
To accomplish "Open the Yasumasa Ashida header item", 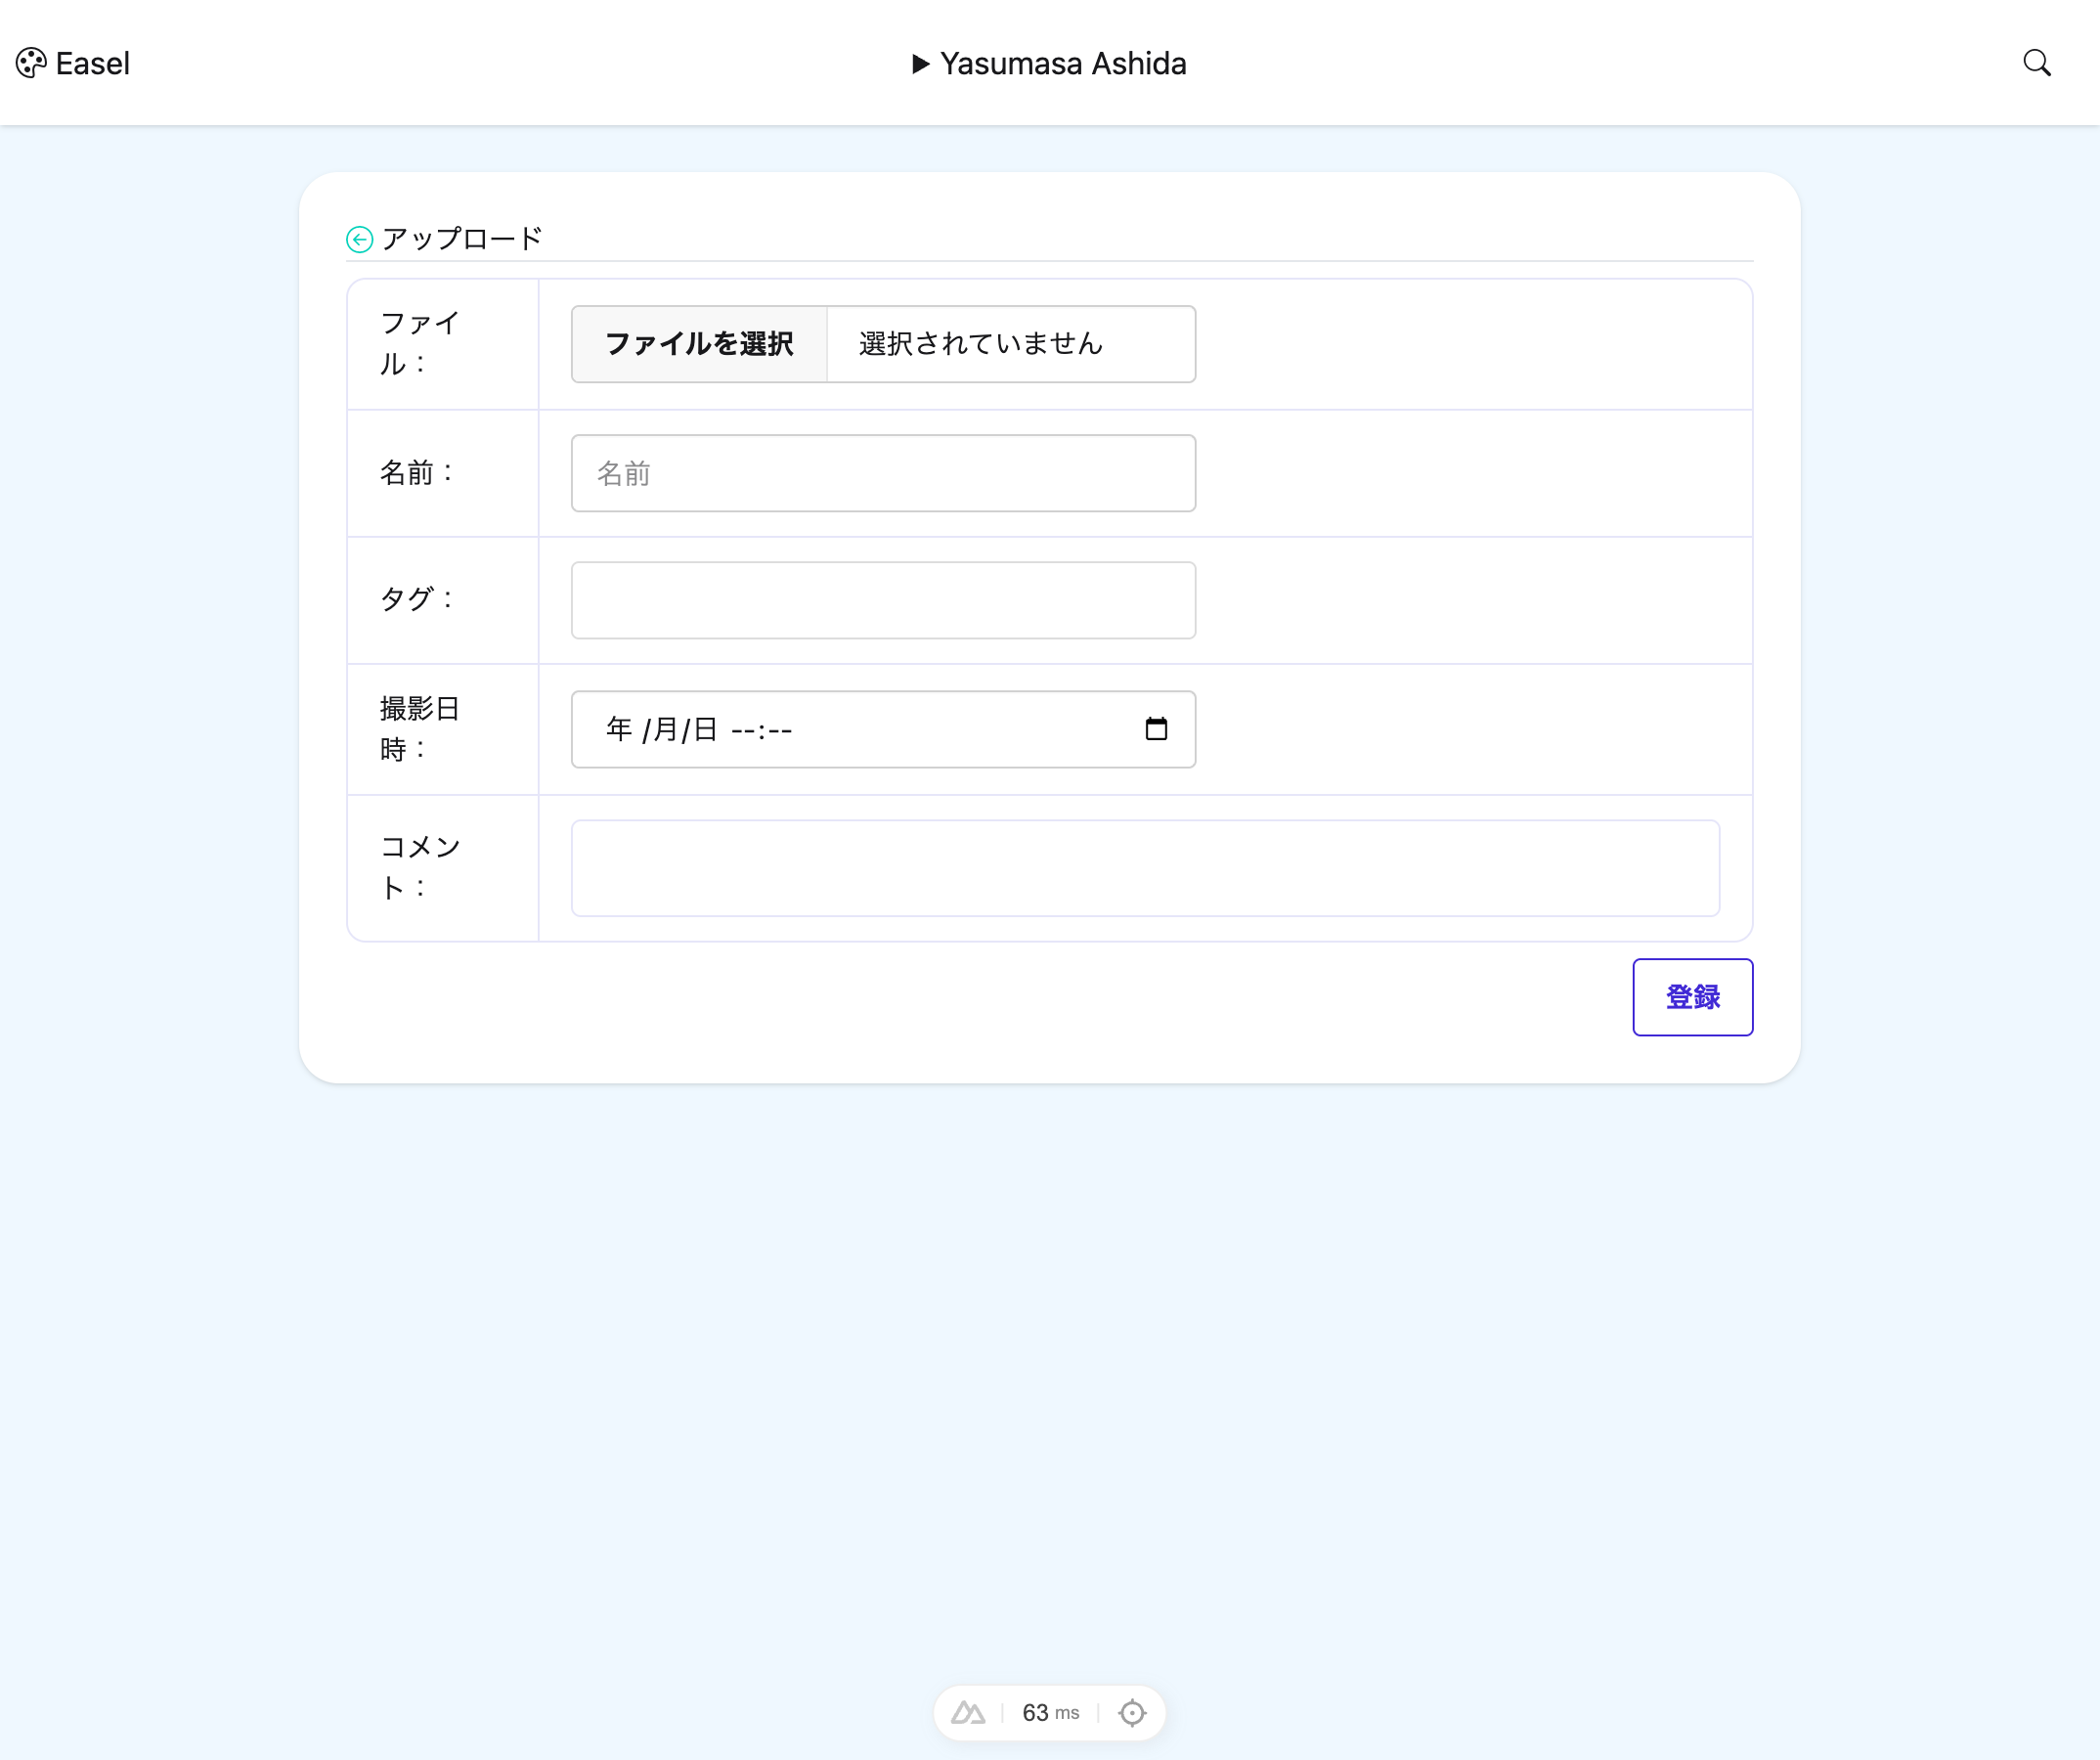I will [1063, 63].
